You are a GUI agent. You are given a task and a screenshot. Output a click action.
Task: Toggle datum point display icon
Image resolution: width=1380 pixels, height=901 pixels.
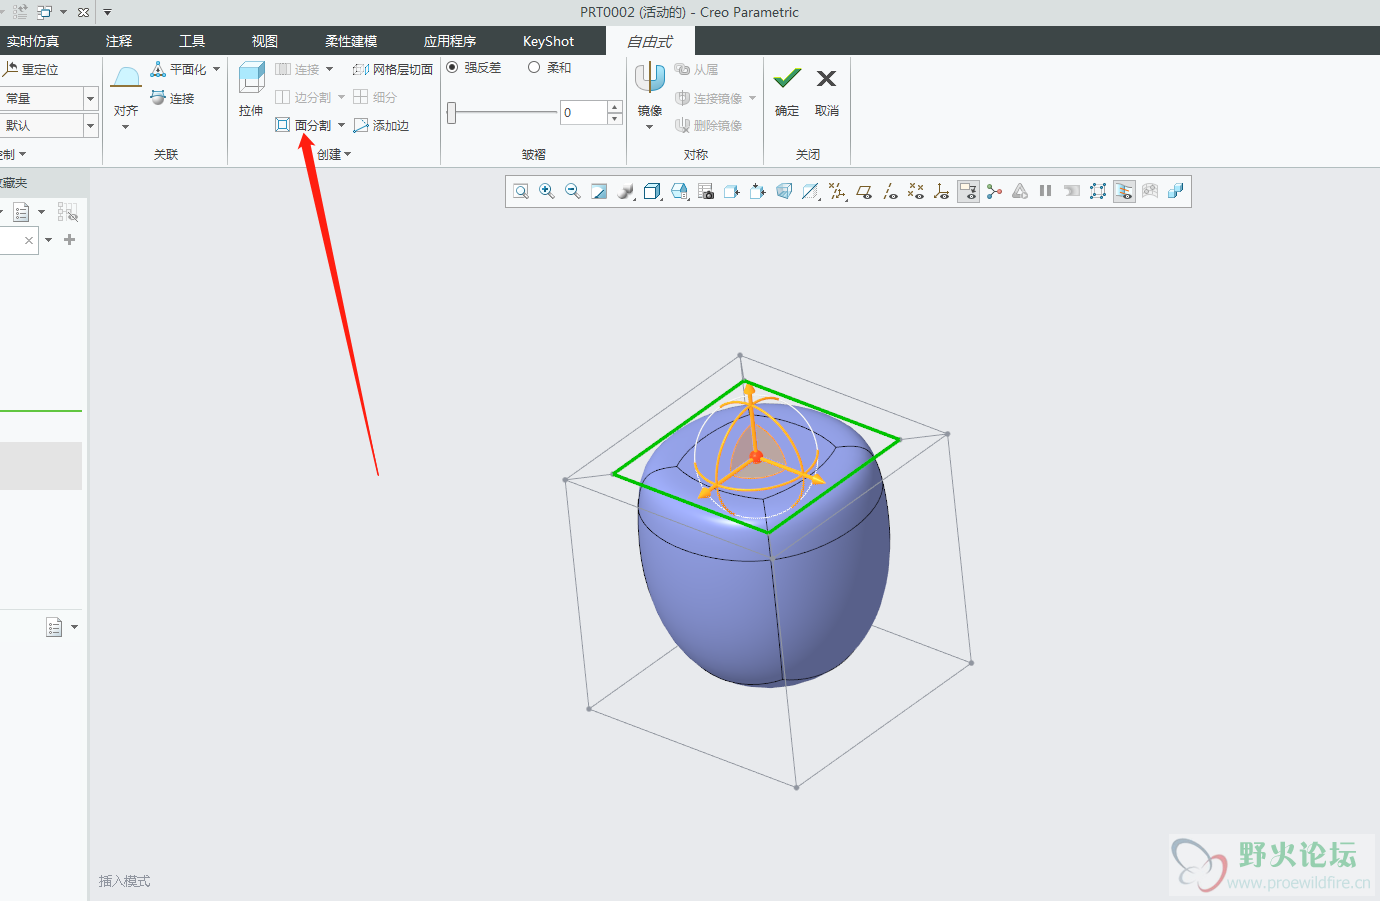(916, 191)
